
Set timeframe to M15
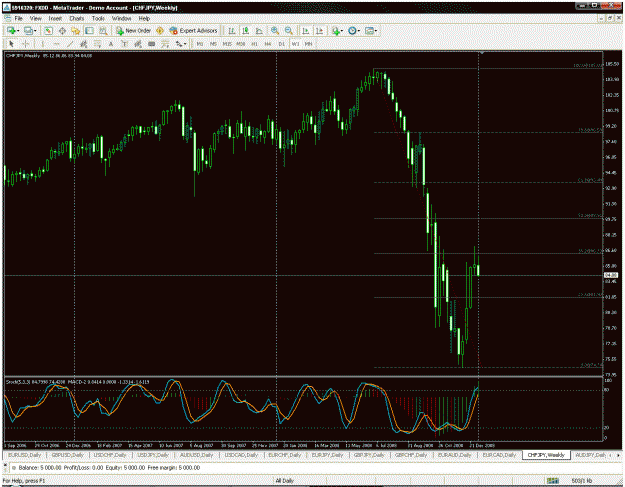point(227,44)
